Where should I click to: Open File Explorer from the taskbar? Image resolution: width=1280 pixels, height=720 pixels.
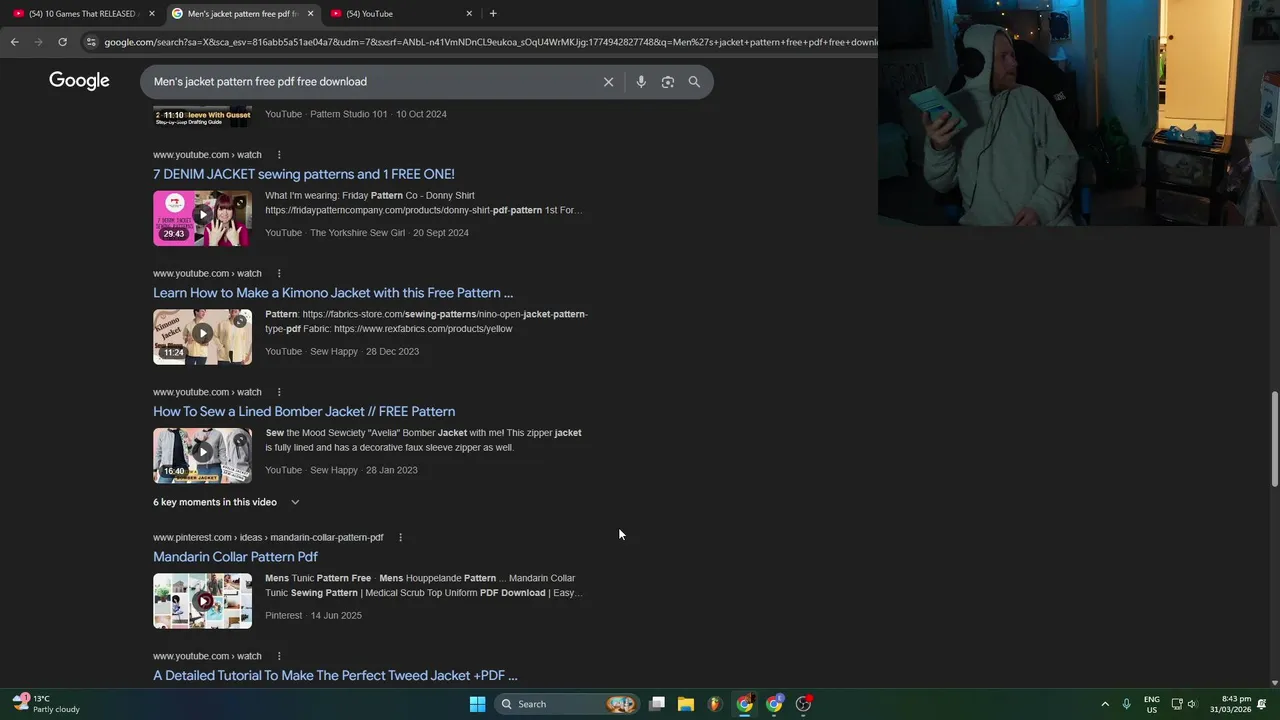click(685, 704)
